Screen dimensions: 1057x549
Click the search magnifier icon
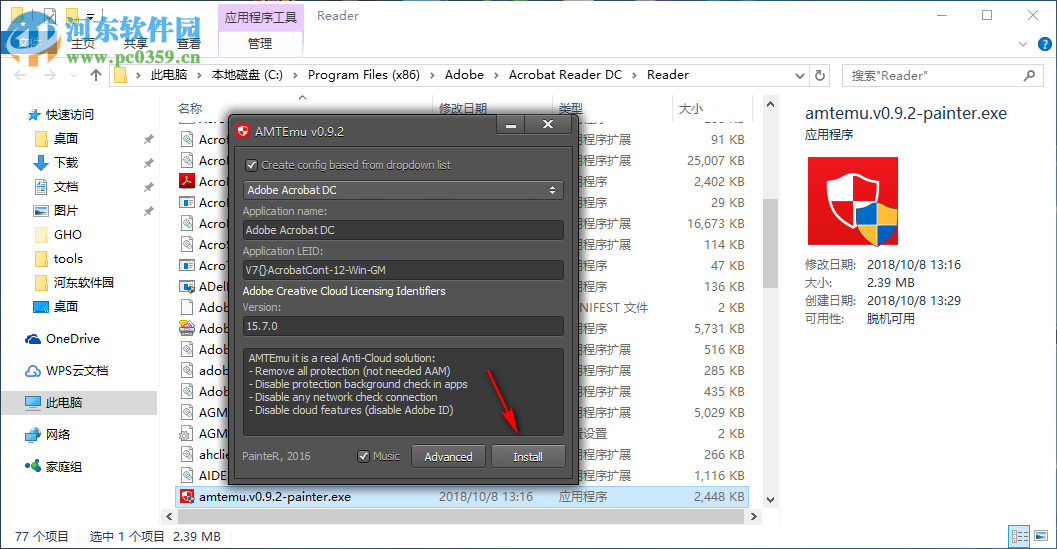(1029, 76)
